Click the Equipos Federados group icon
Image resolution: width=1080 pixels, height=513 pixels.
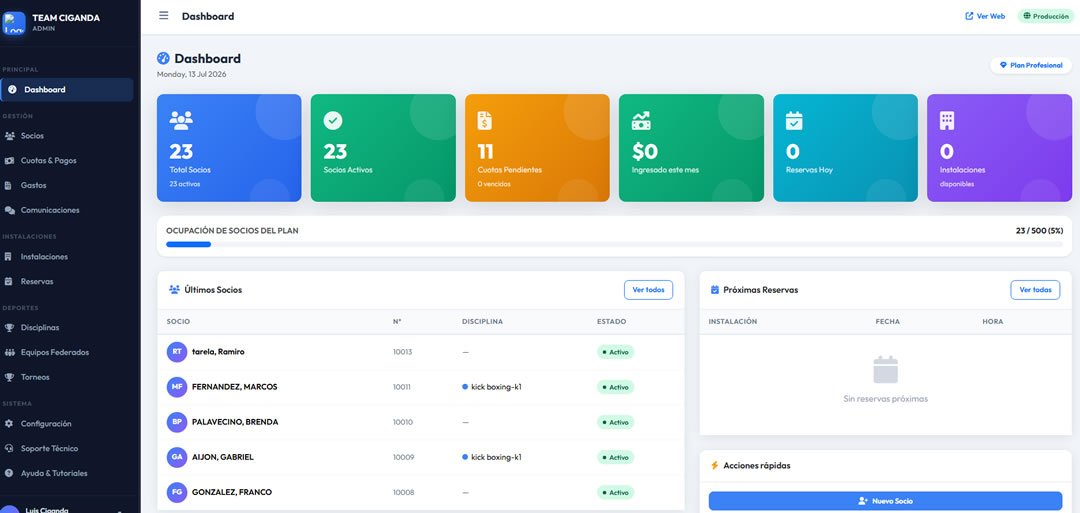pyautogui.click(x=10, y=353)
